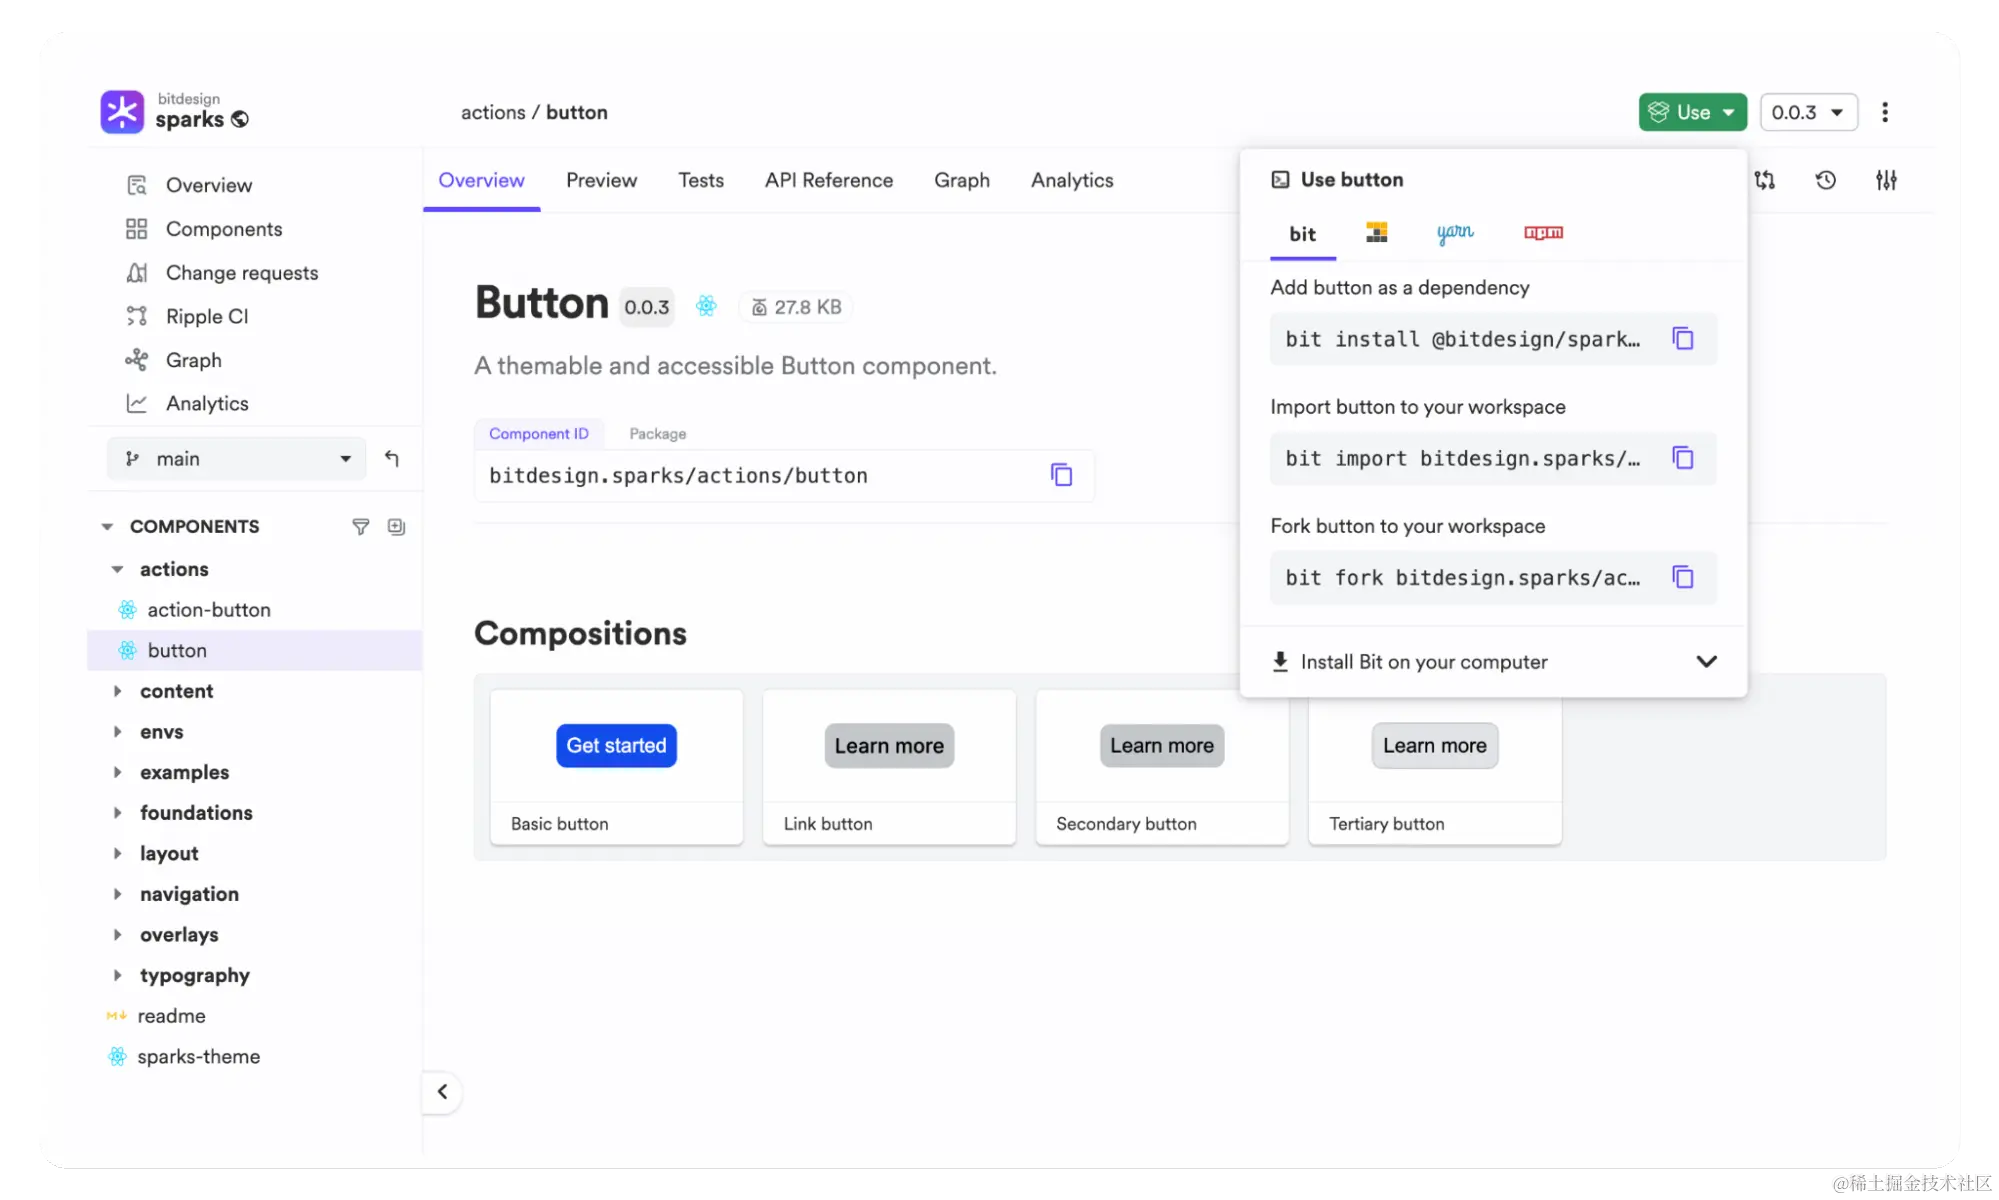Open the settings sliders icon
This screenshot has width=1999, height=1200.
1886,180
